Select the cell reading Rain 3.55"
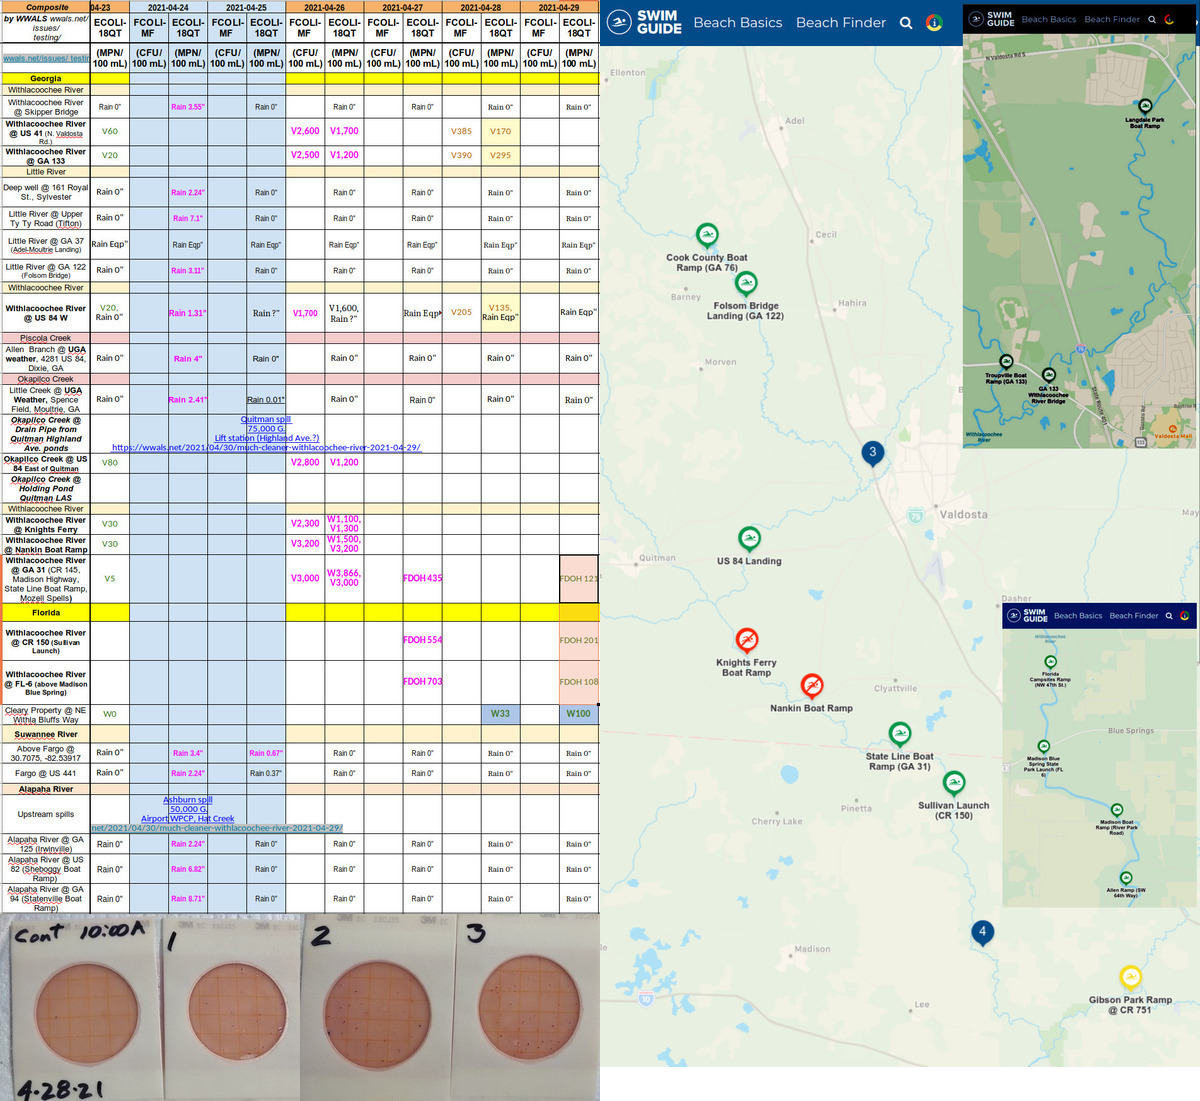The width and height of the screenshot is (1200, 1101). [188, 107]
